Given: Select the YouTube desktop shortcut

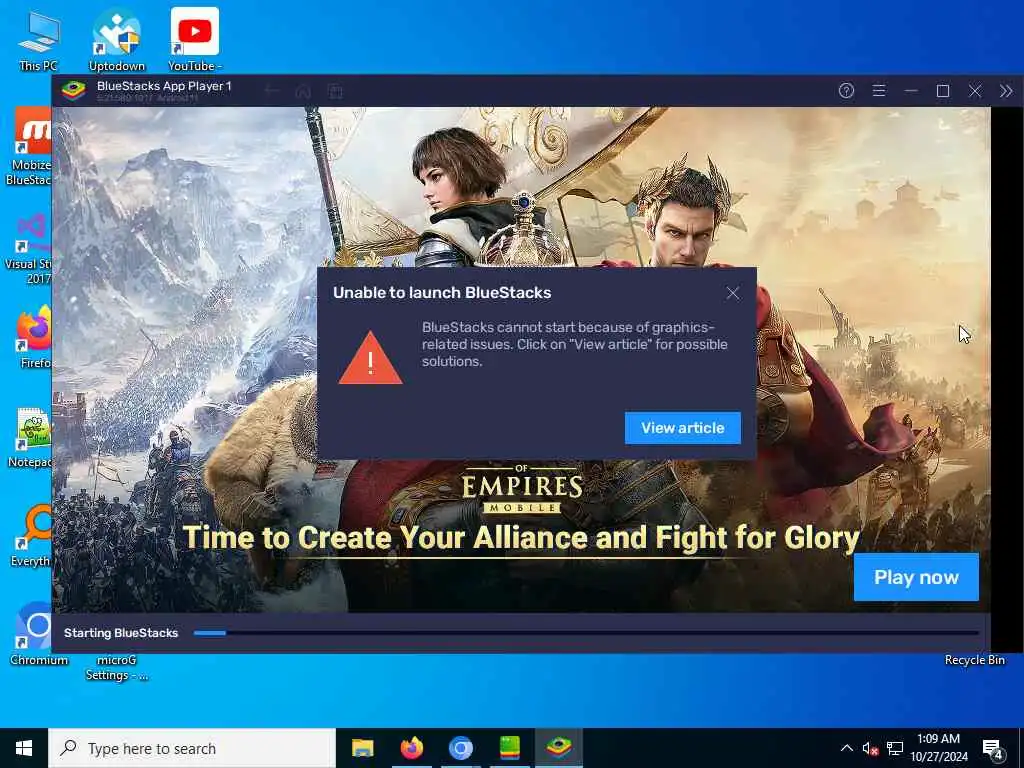Looking at the screenshot, I should 195,39.
